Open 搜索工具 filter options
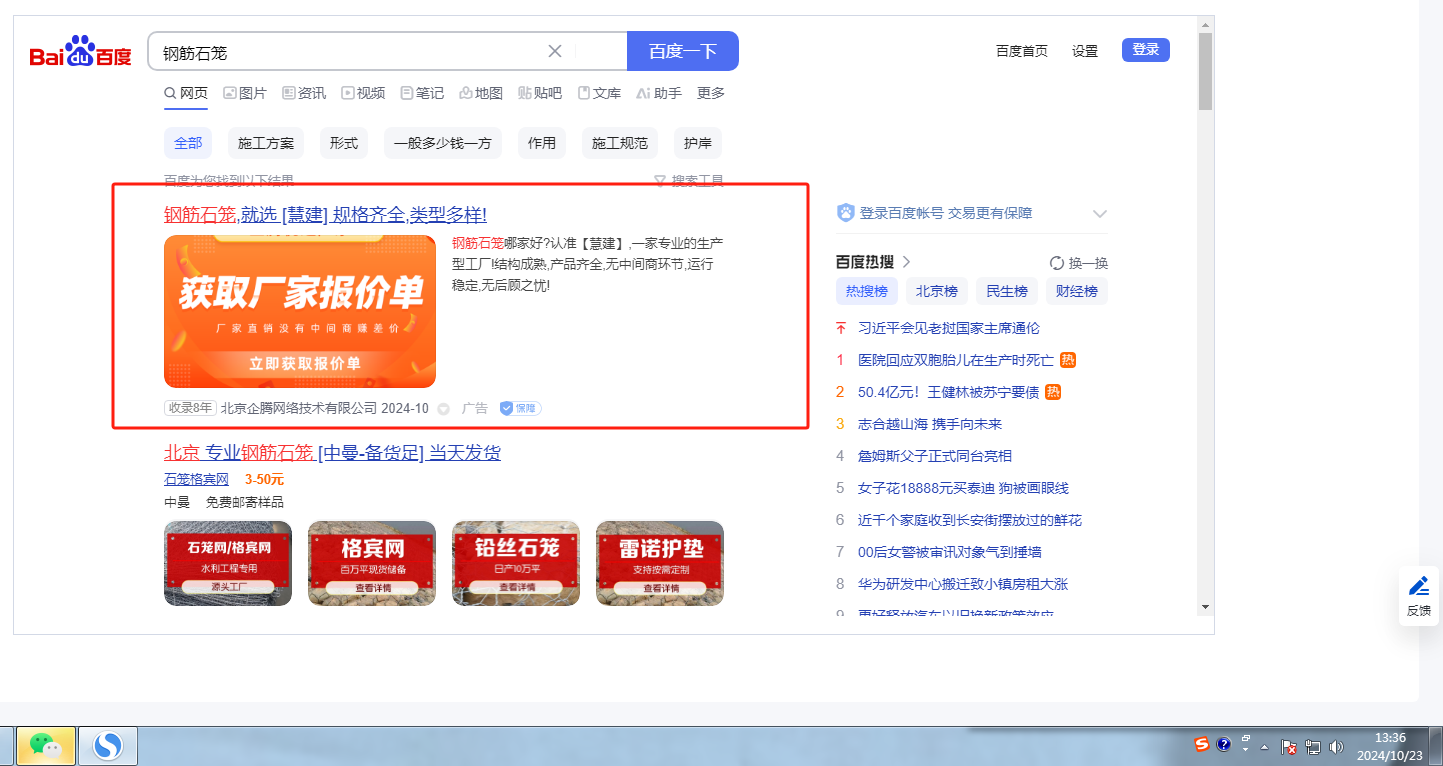Viewport: 1443px width, 766px height. (x=689, y=181)
